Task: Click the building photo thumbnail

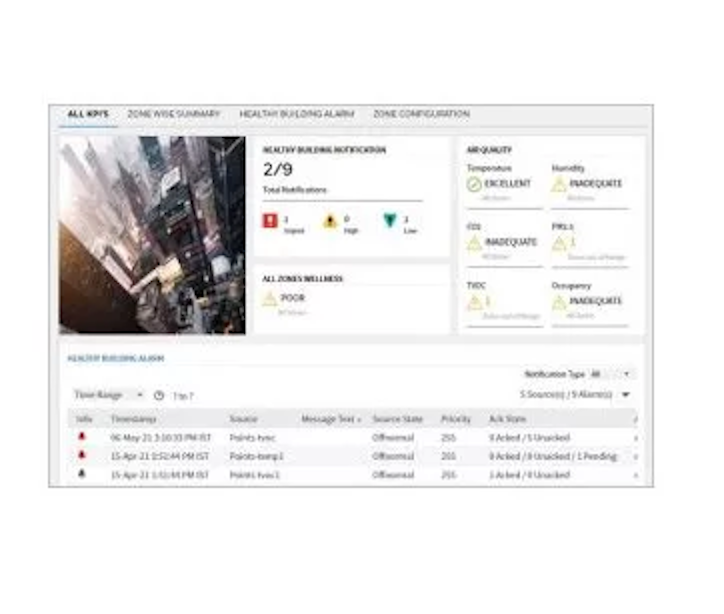Action: click(152, 235)
